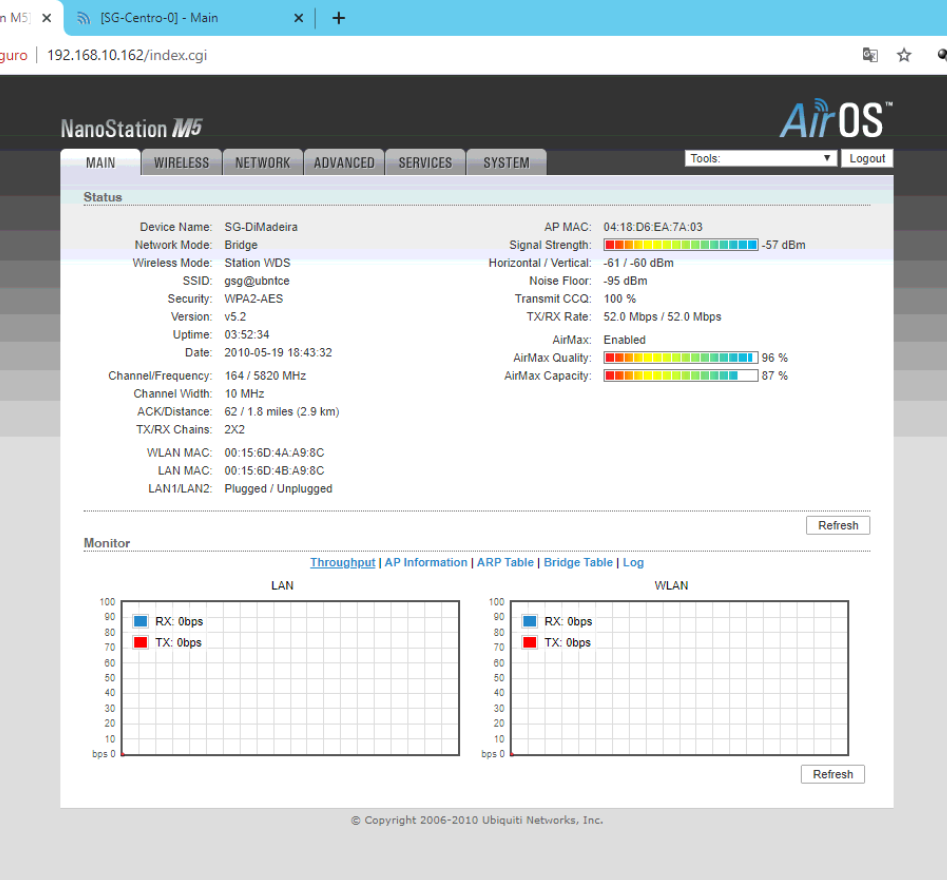Click the address bar URL 192.168.10.162/index.cgi
Image resolution: width=947 pixels, height=880 pixels.
pos(127,55)
